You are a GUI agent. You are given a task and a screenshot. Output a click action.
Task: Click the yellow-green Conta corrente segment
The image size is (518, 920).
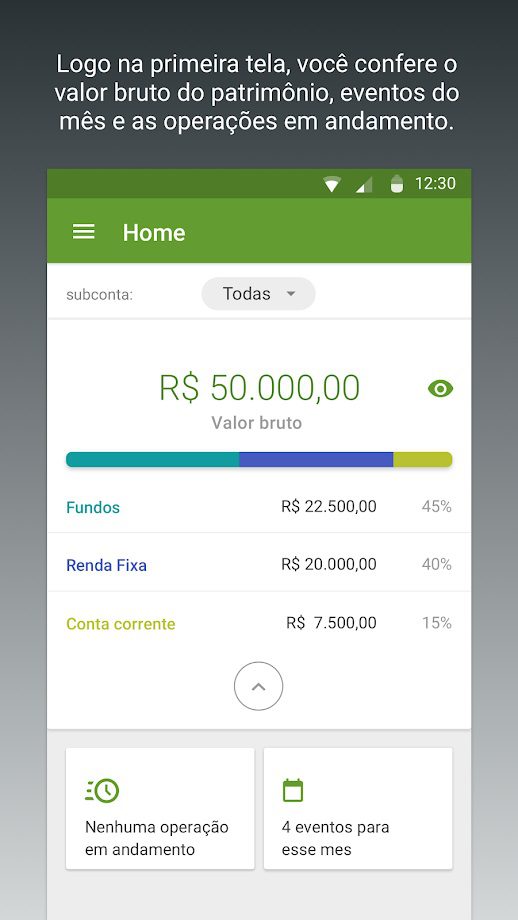pos(422,459)
